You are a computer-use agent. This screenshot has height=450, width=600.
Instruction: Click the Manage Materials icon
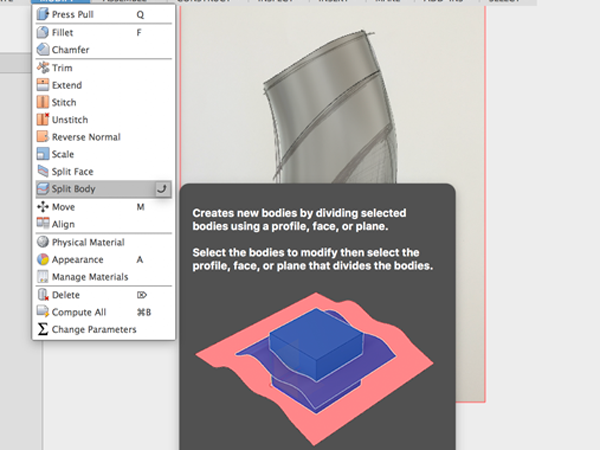coord(42,277)
